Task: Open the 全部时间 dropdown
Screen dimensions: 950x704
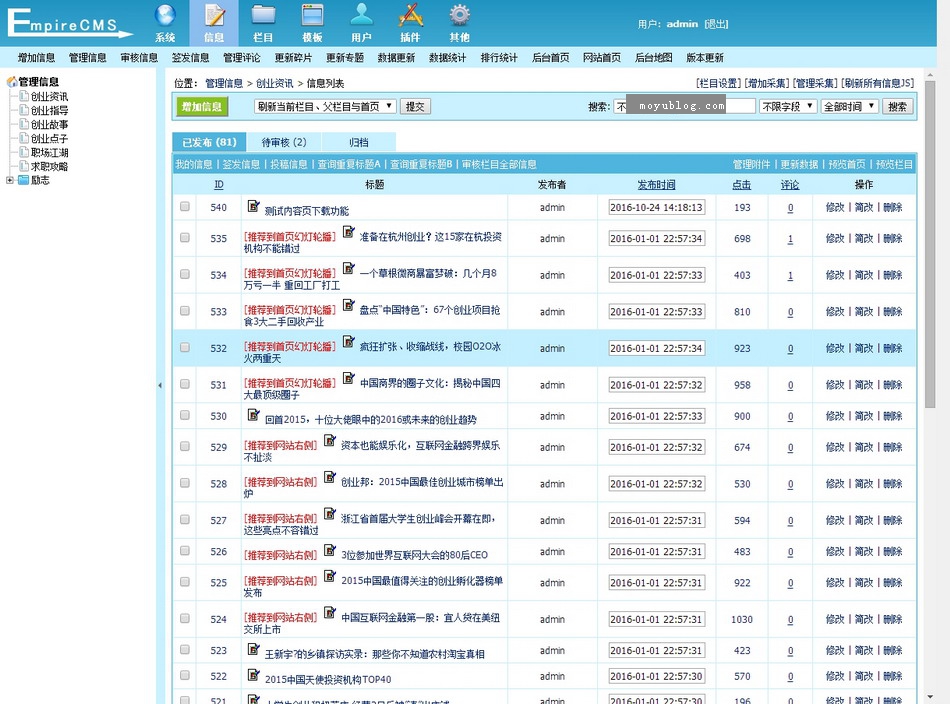Action: (850, 107)
